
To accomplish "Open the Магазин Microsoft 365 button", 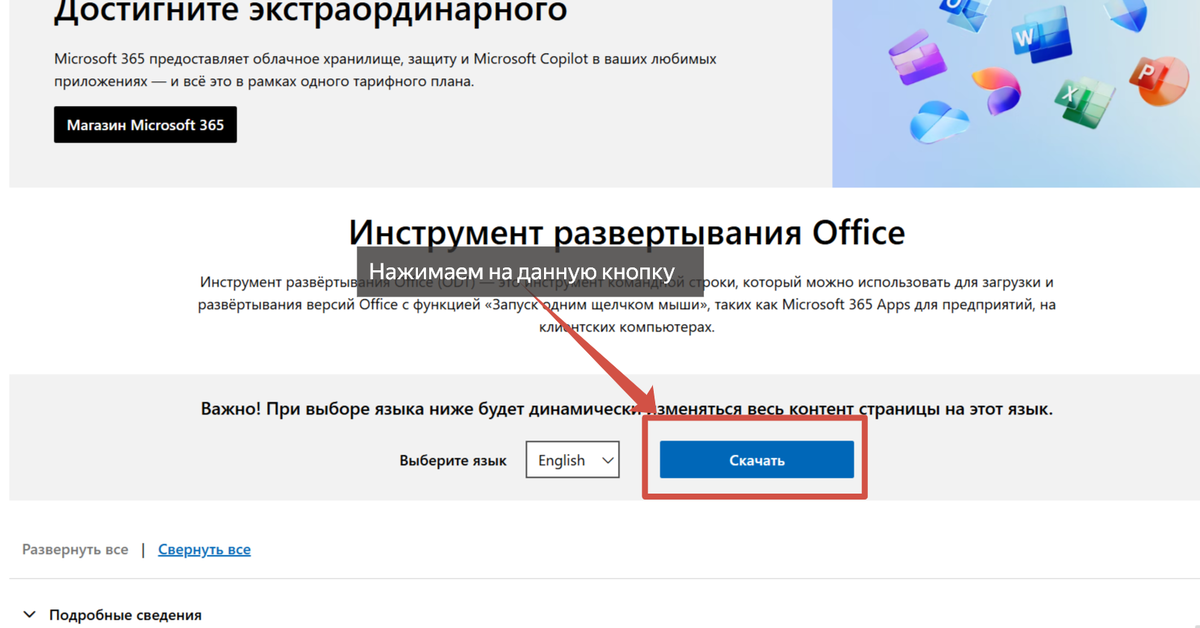I will coord(145,125).
